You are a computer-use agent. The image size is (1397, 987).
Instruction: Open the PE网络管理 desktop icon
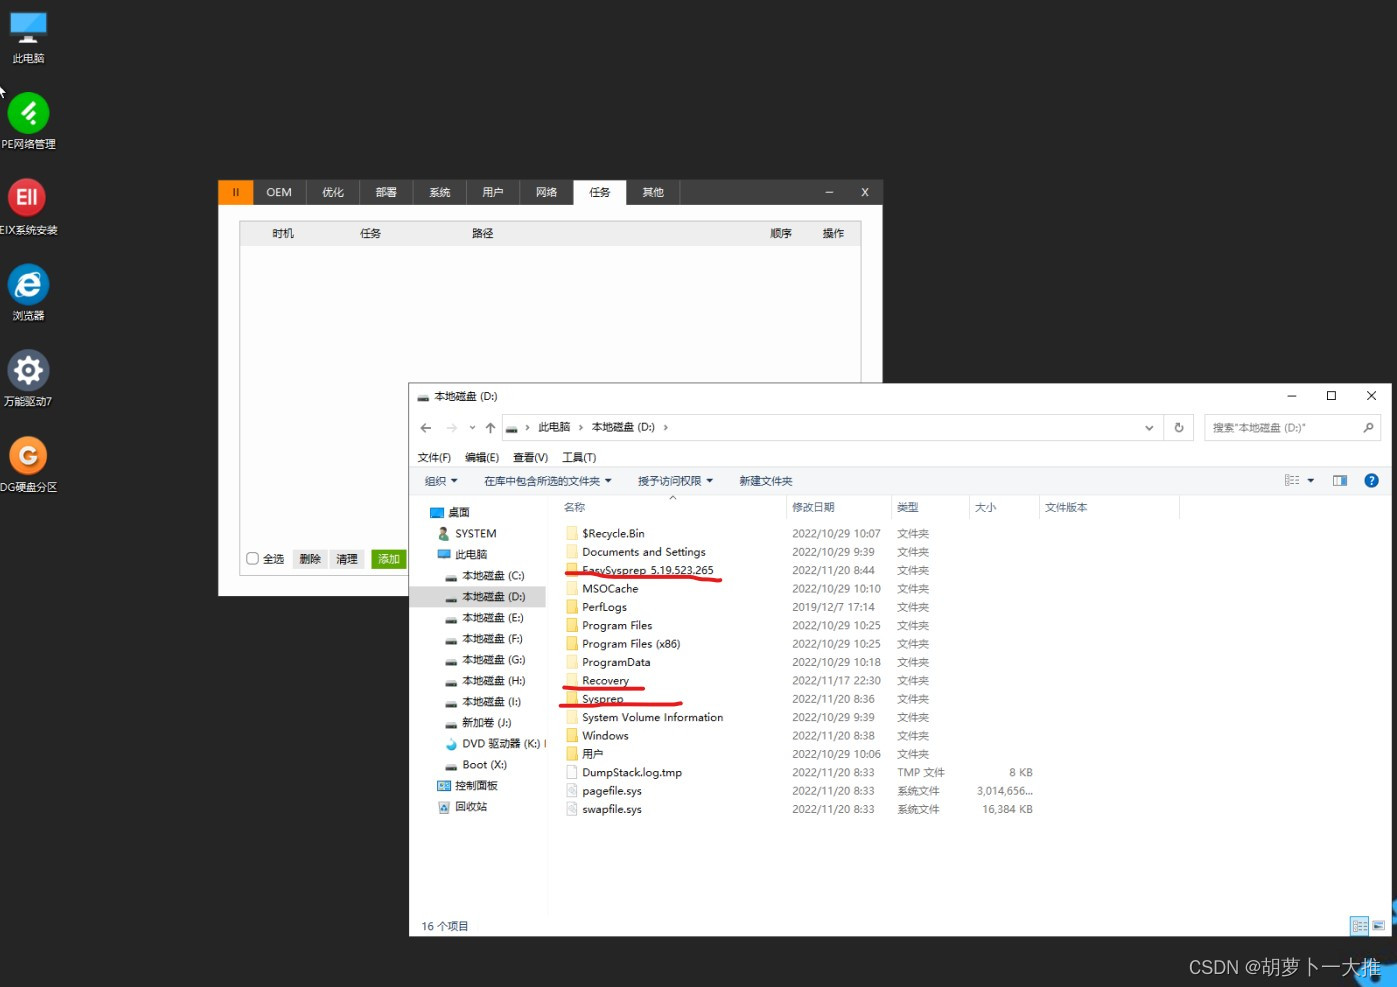coord(28,122)
